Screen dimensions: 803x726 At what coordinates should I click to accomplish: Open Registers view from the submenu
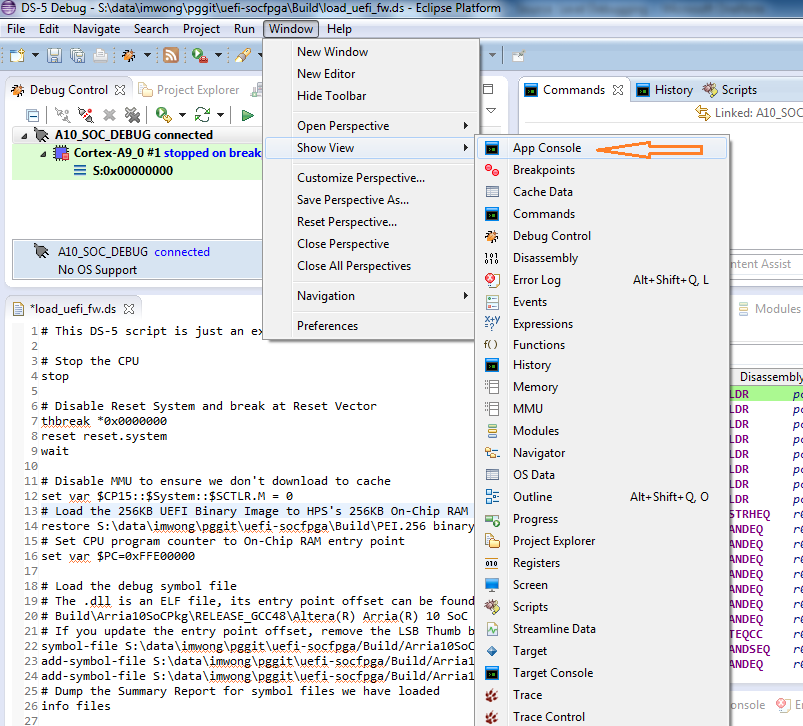tap(536, 563)
